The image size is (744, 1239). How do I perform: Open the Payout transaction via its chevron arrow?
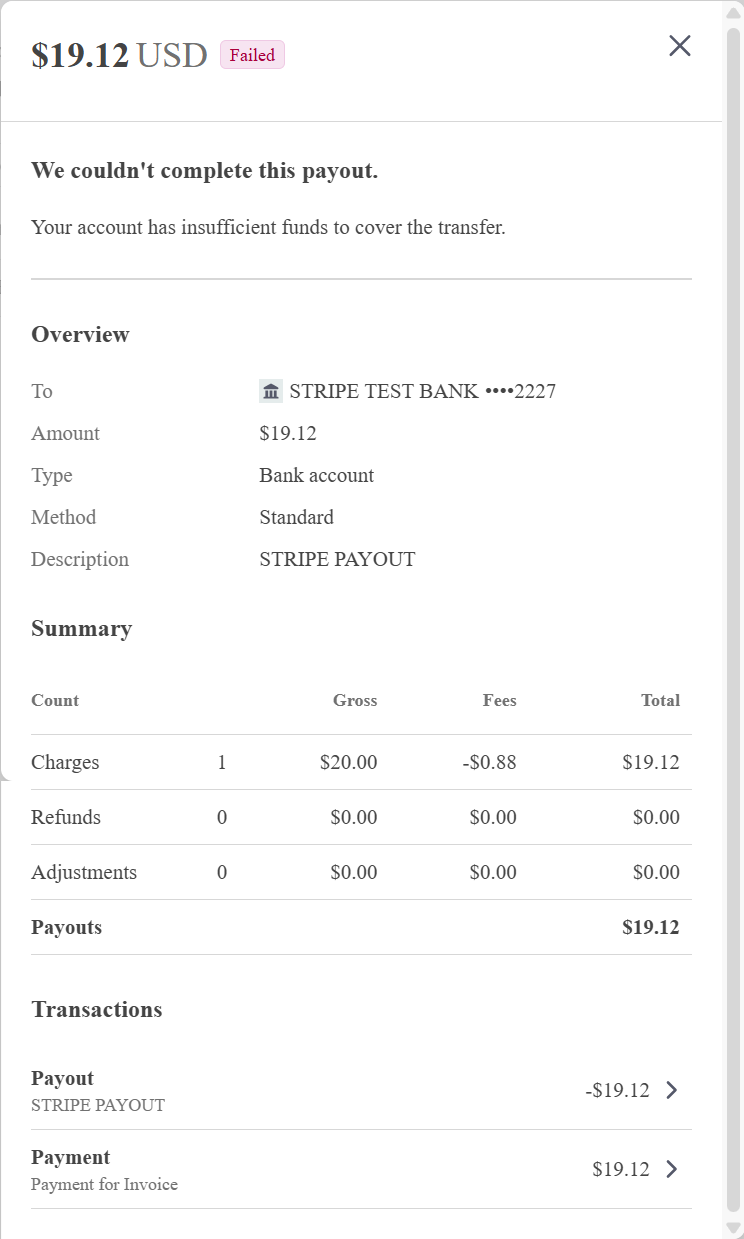pos(672,1090)
